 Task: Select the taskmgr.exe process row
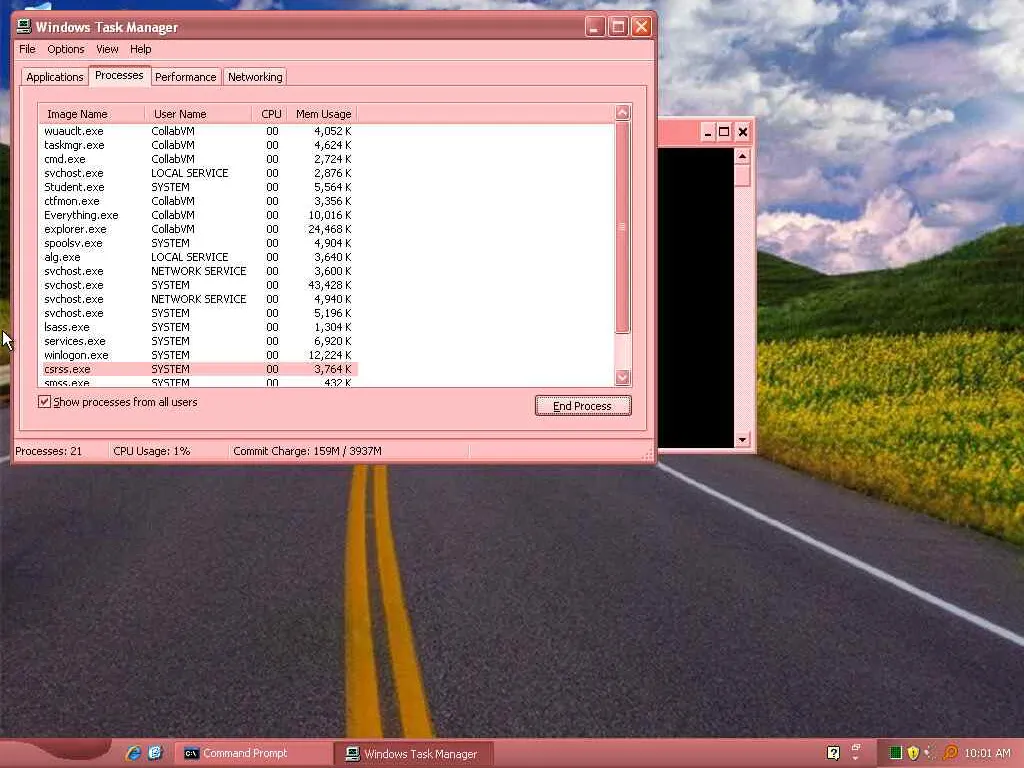(198, 145)
